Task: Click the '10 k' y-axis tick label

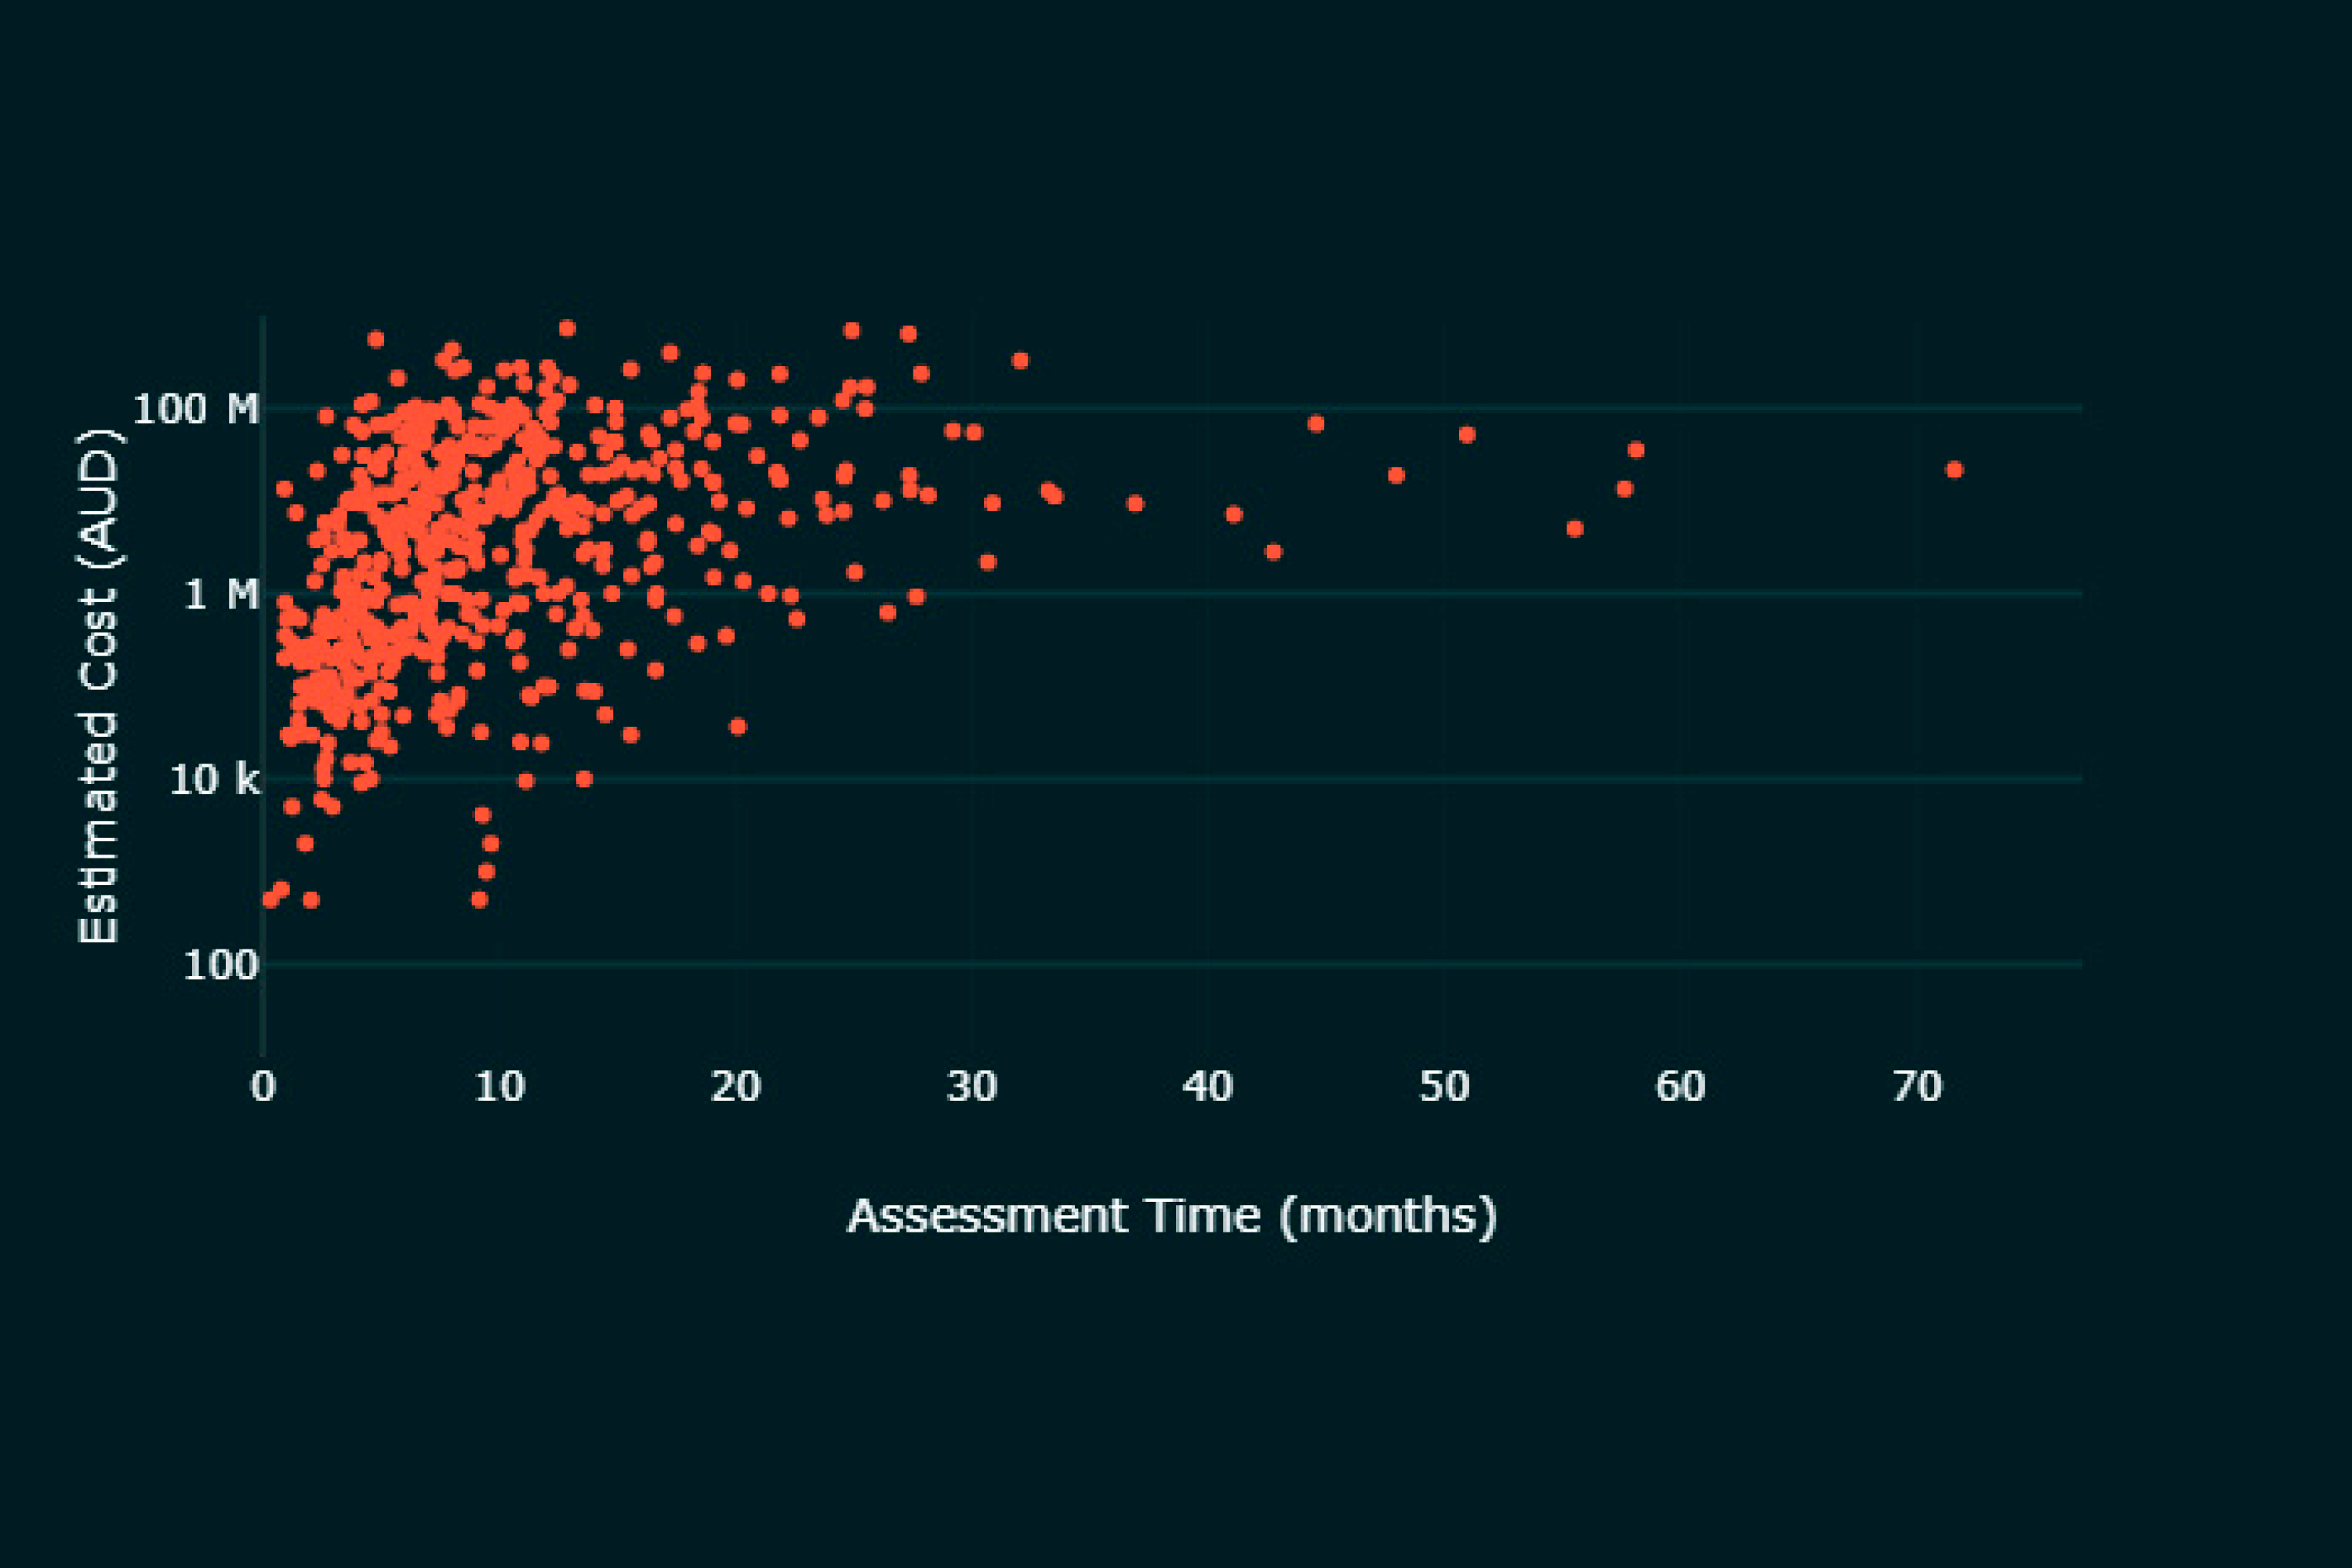Action: click(214, 780)
